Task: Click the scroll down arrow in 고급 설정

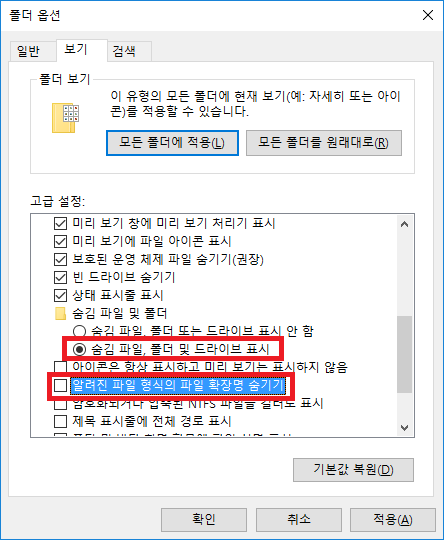Action: coord(405,428)
